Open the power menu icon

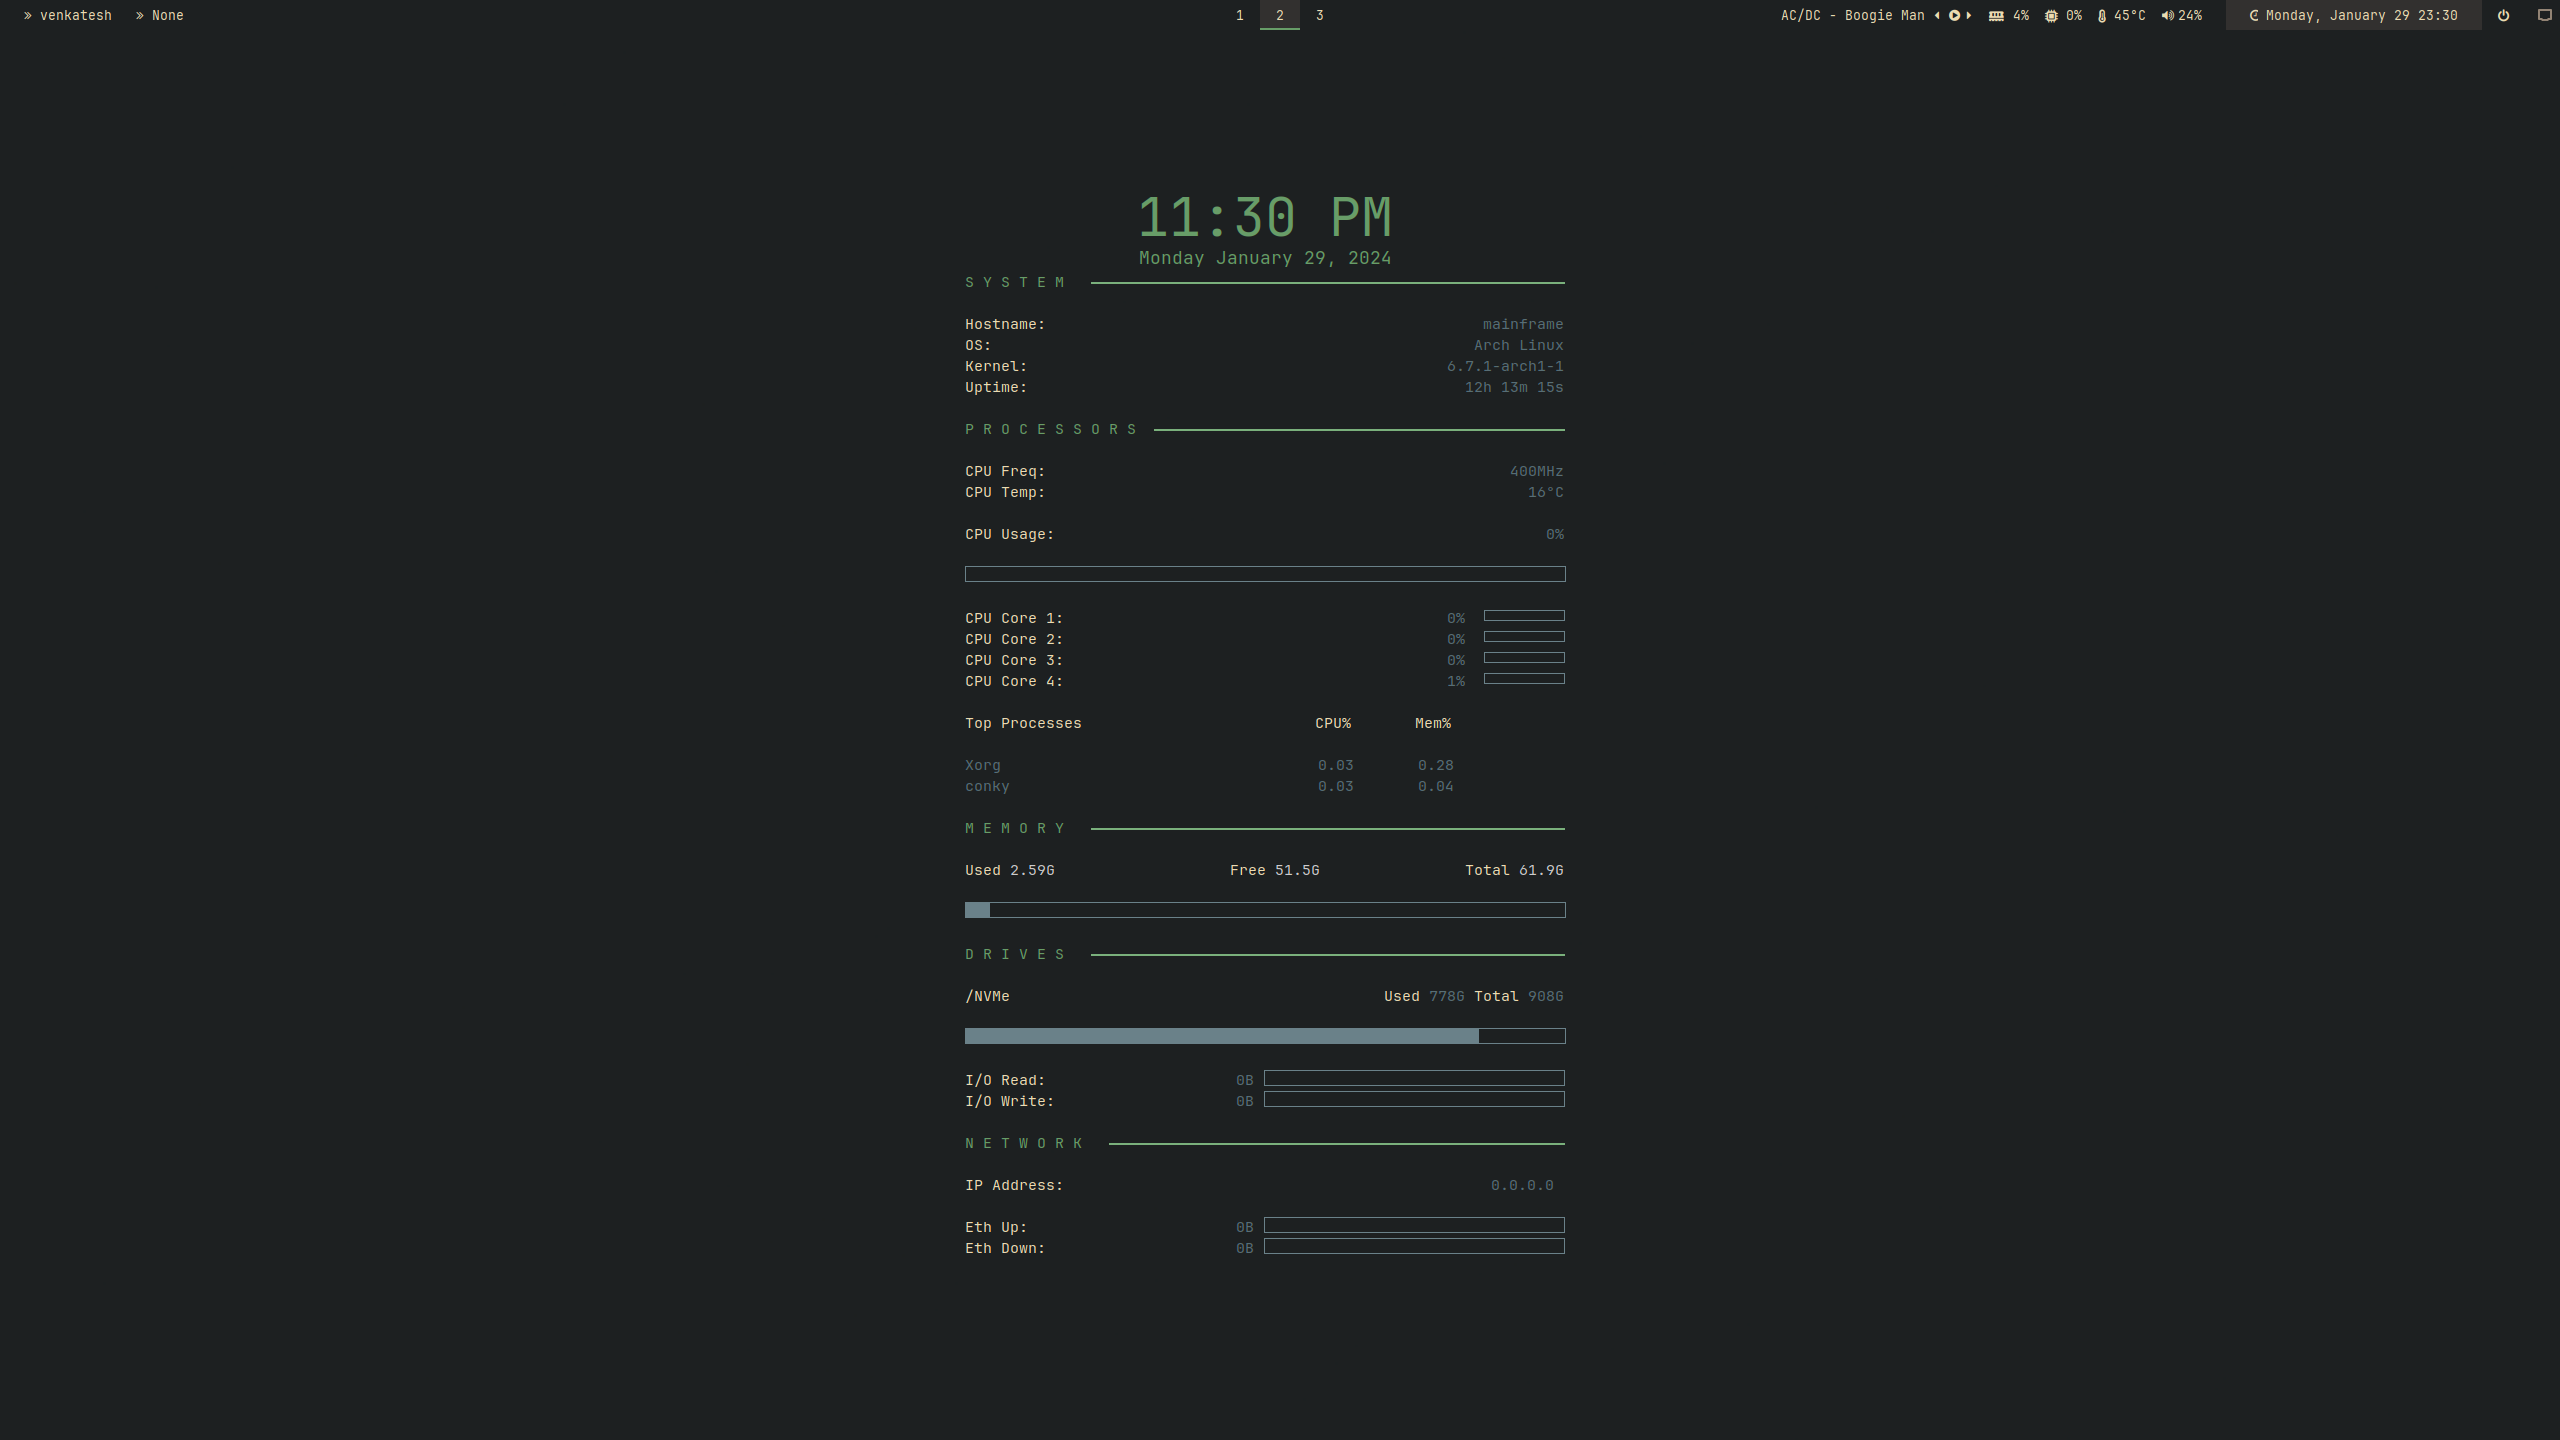click(2503, 16)
